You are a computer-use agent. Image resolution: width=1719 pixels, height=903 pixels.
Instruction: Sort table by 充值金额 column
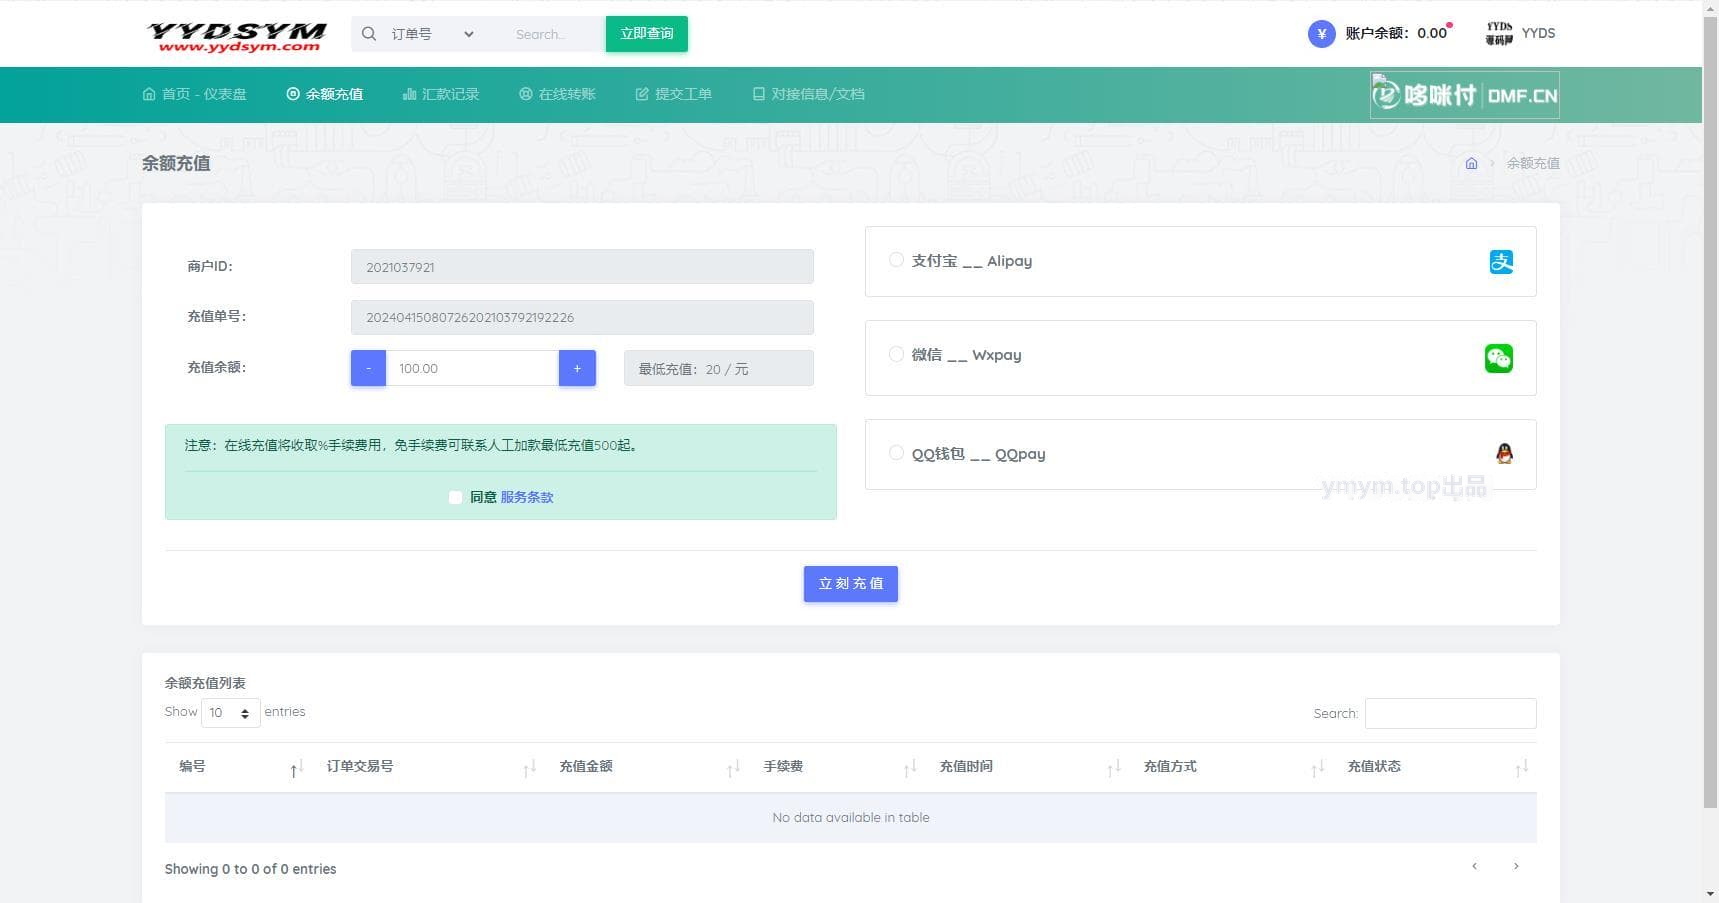pyautogui.click(x=647, y=767)
